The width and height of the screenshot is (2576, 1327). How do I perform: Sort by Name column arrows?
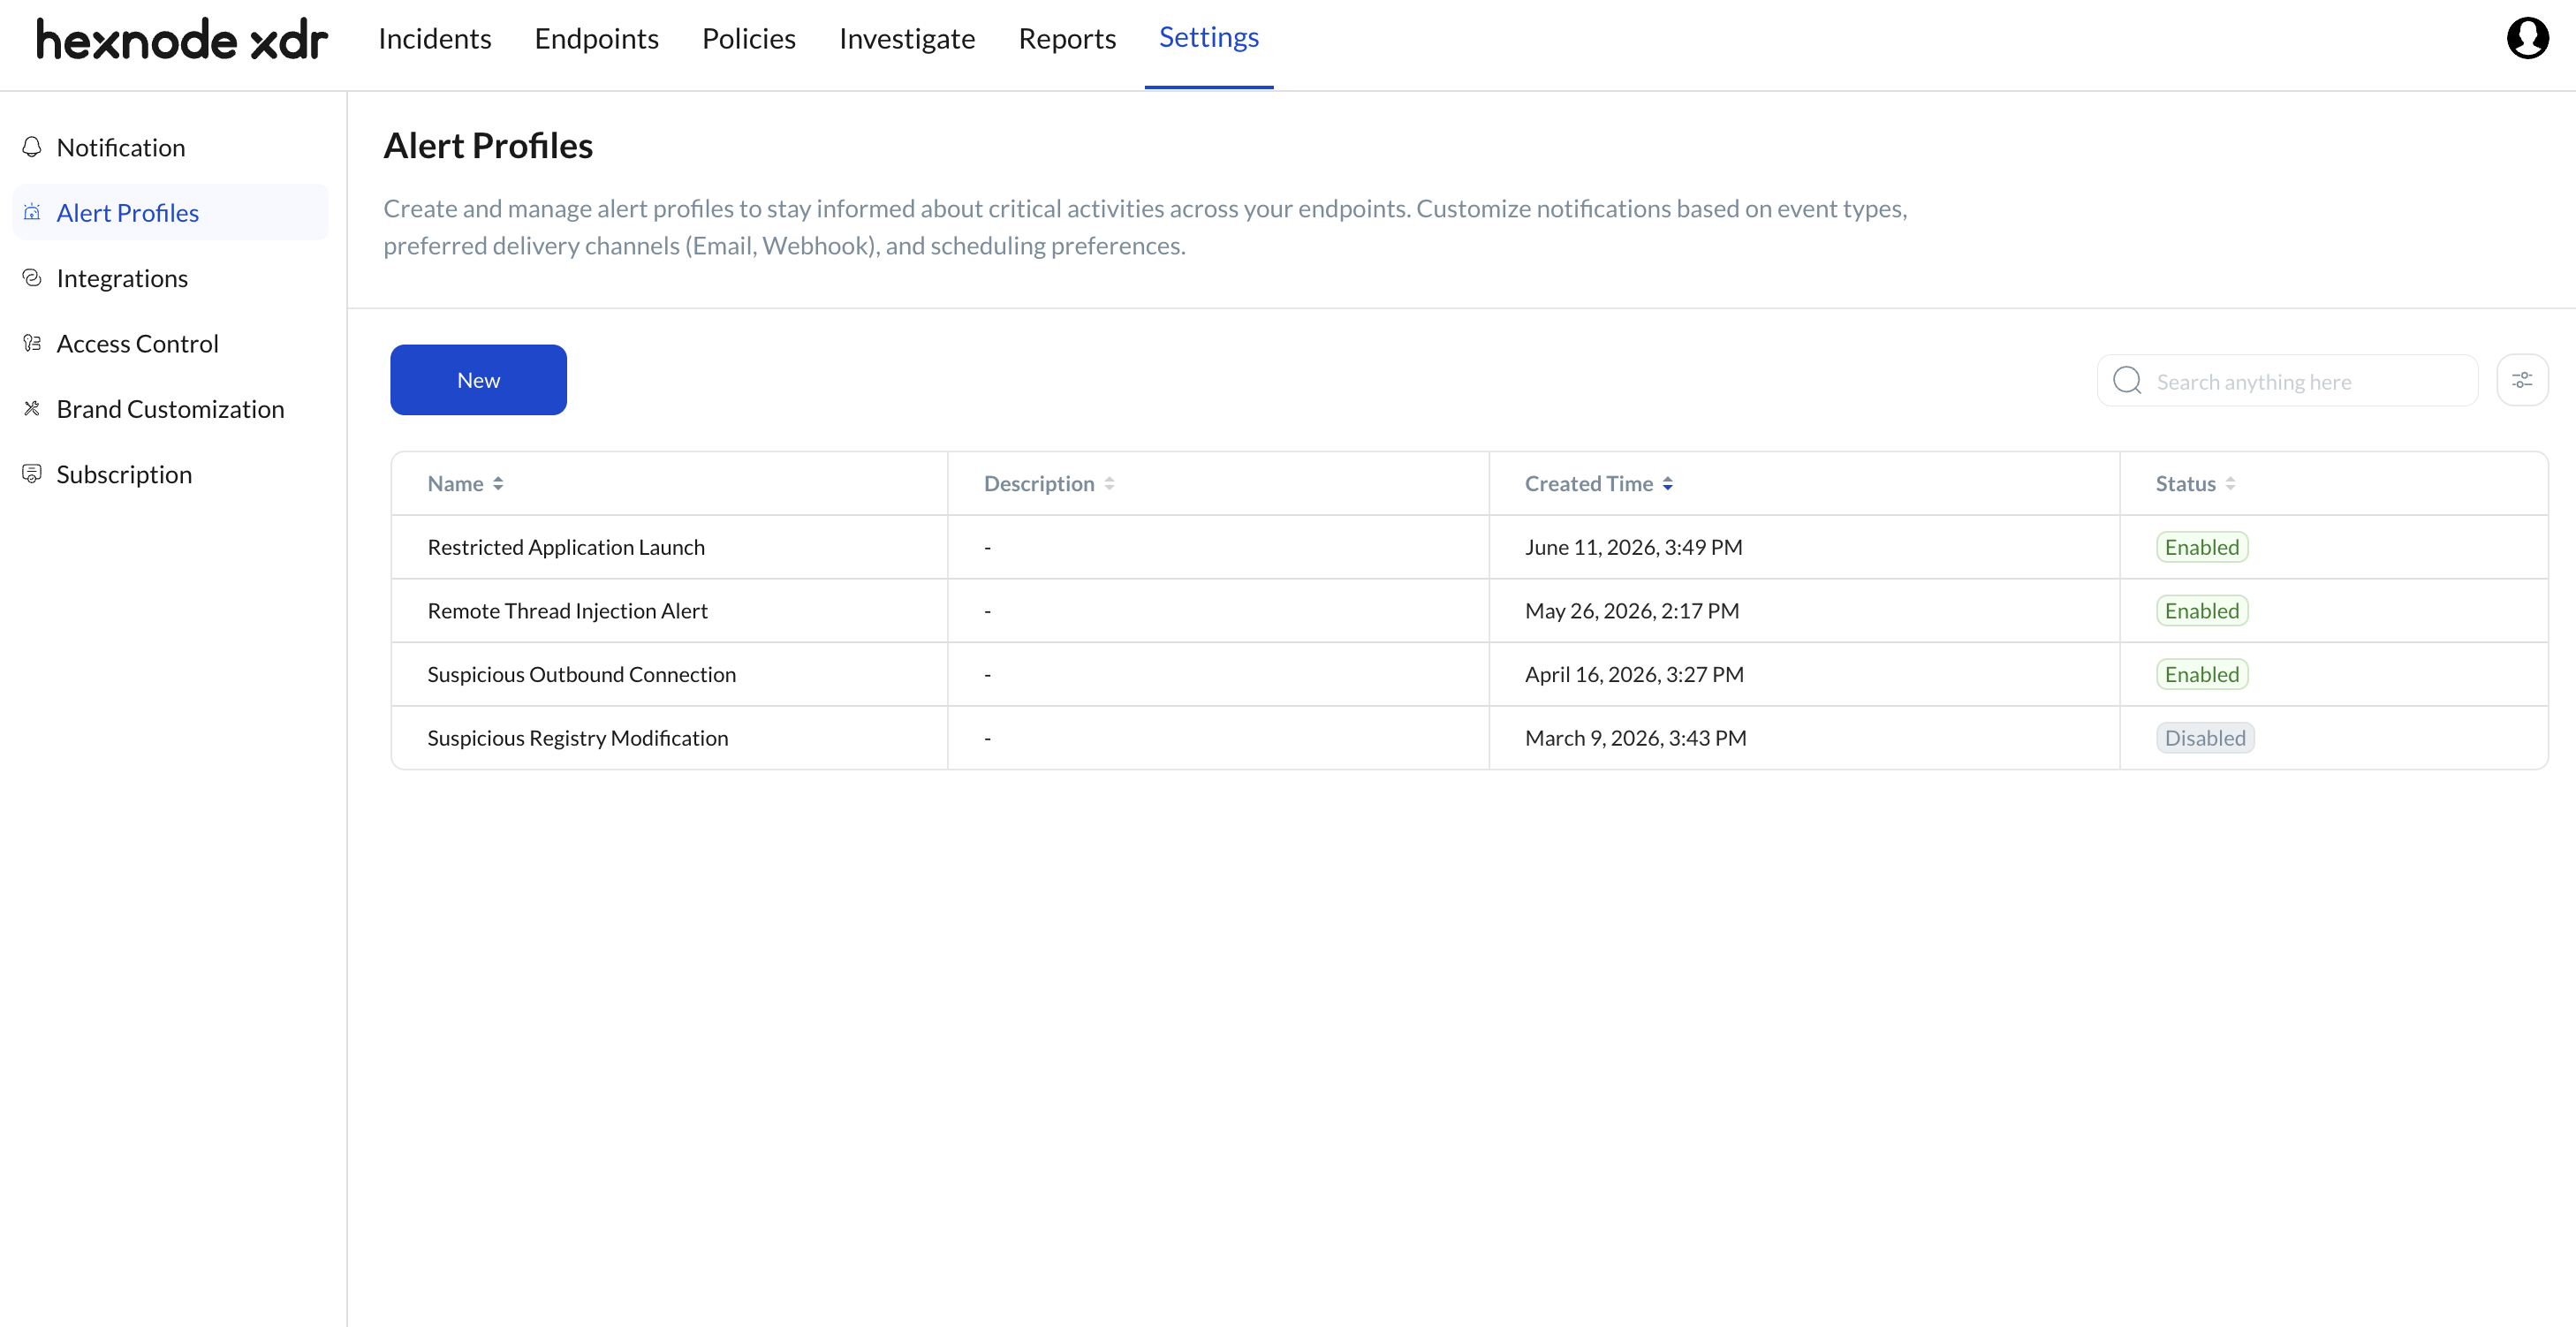click(498, 484)
